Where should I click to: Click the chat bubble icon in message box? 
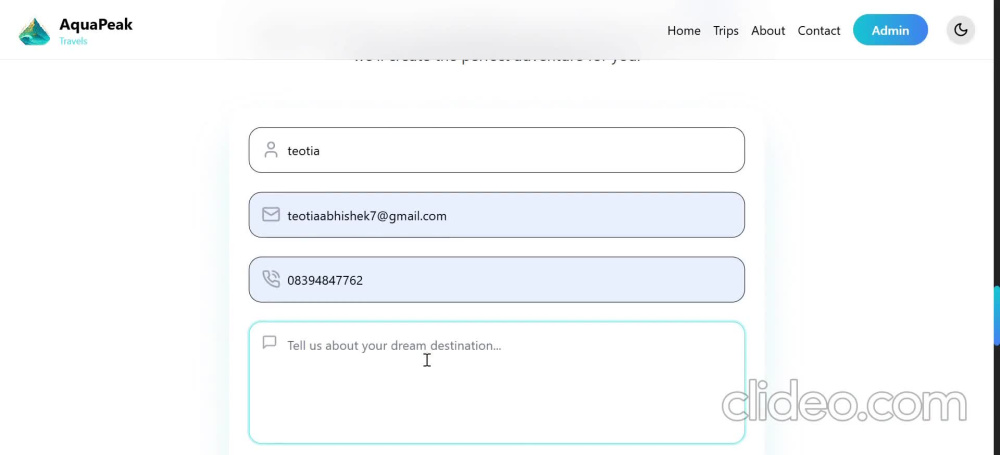coord(270,343)
